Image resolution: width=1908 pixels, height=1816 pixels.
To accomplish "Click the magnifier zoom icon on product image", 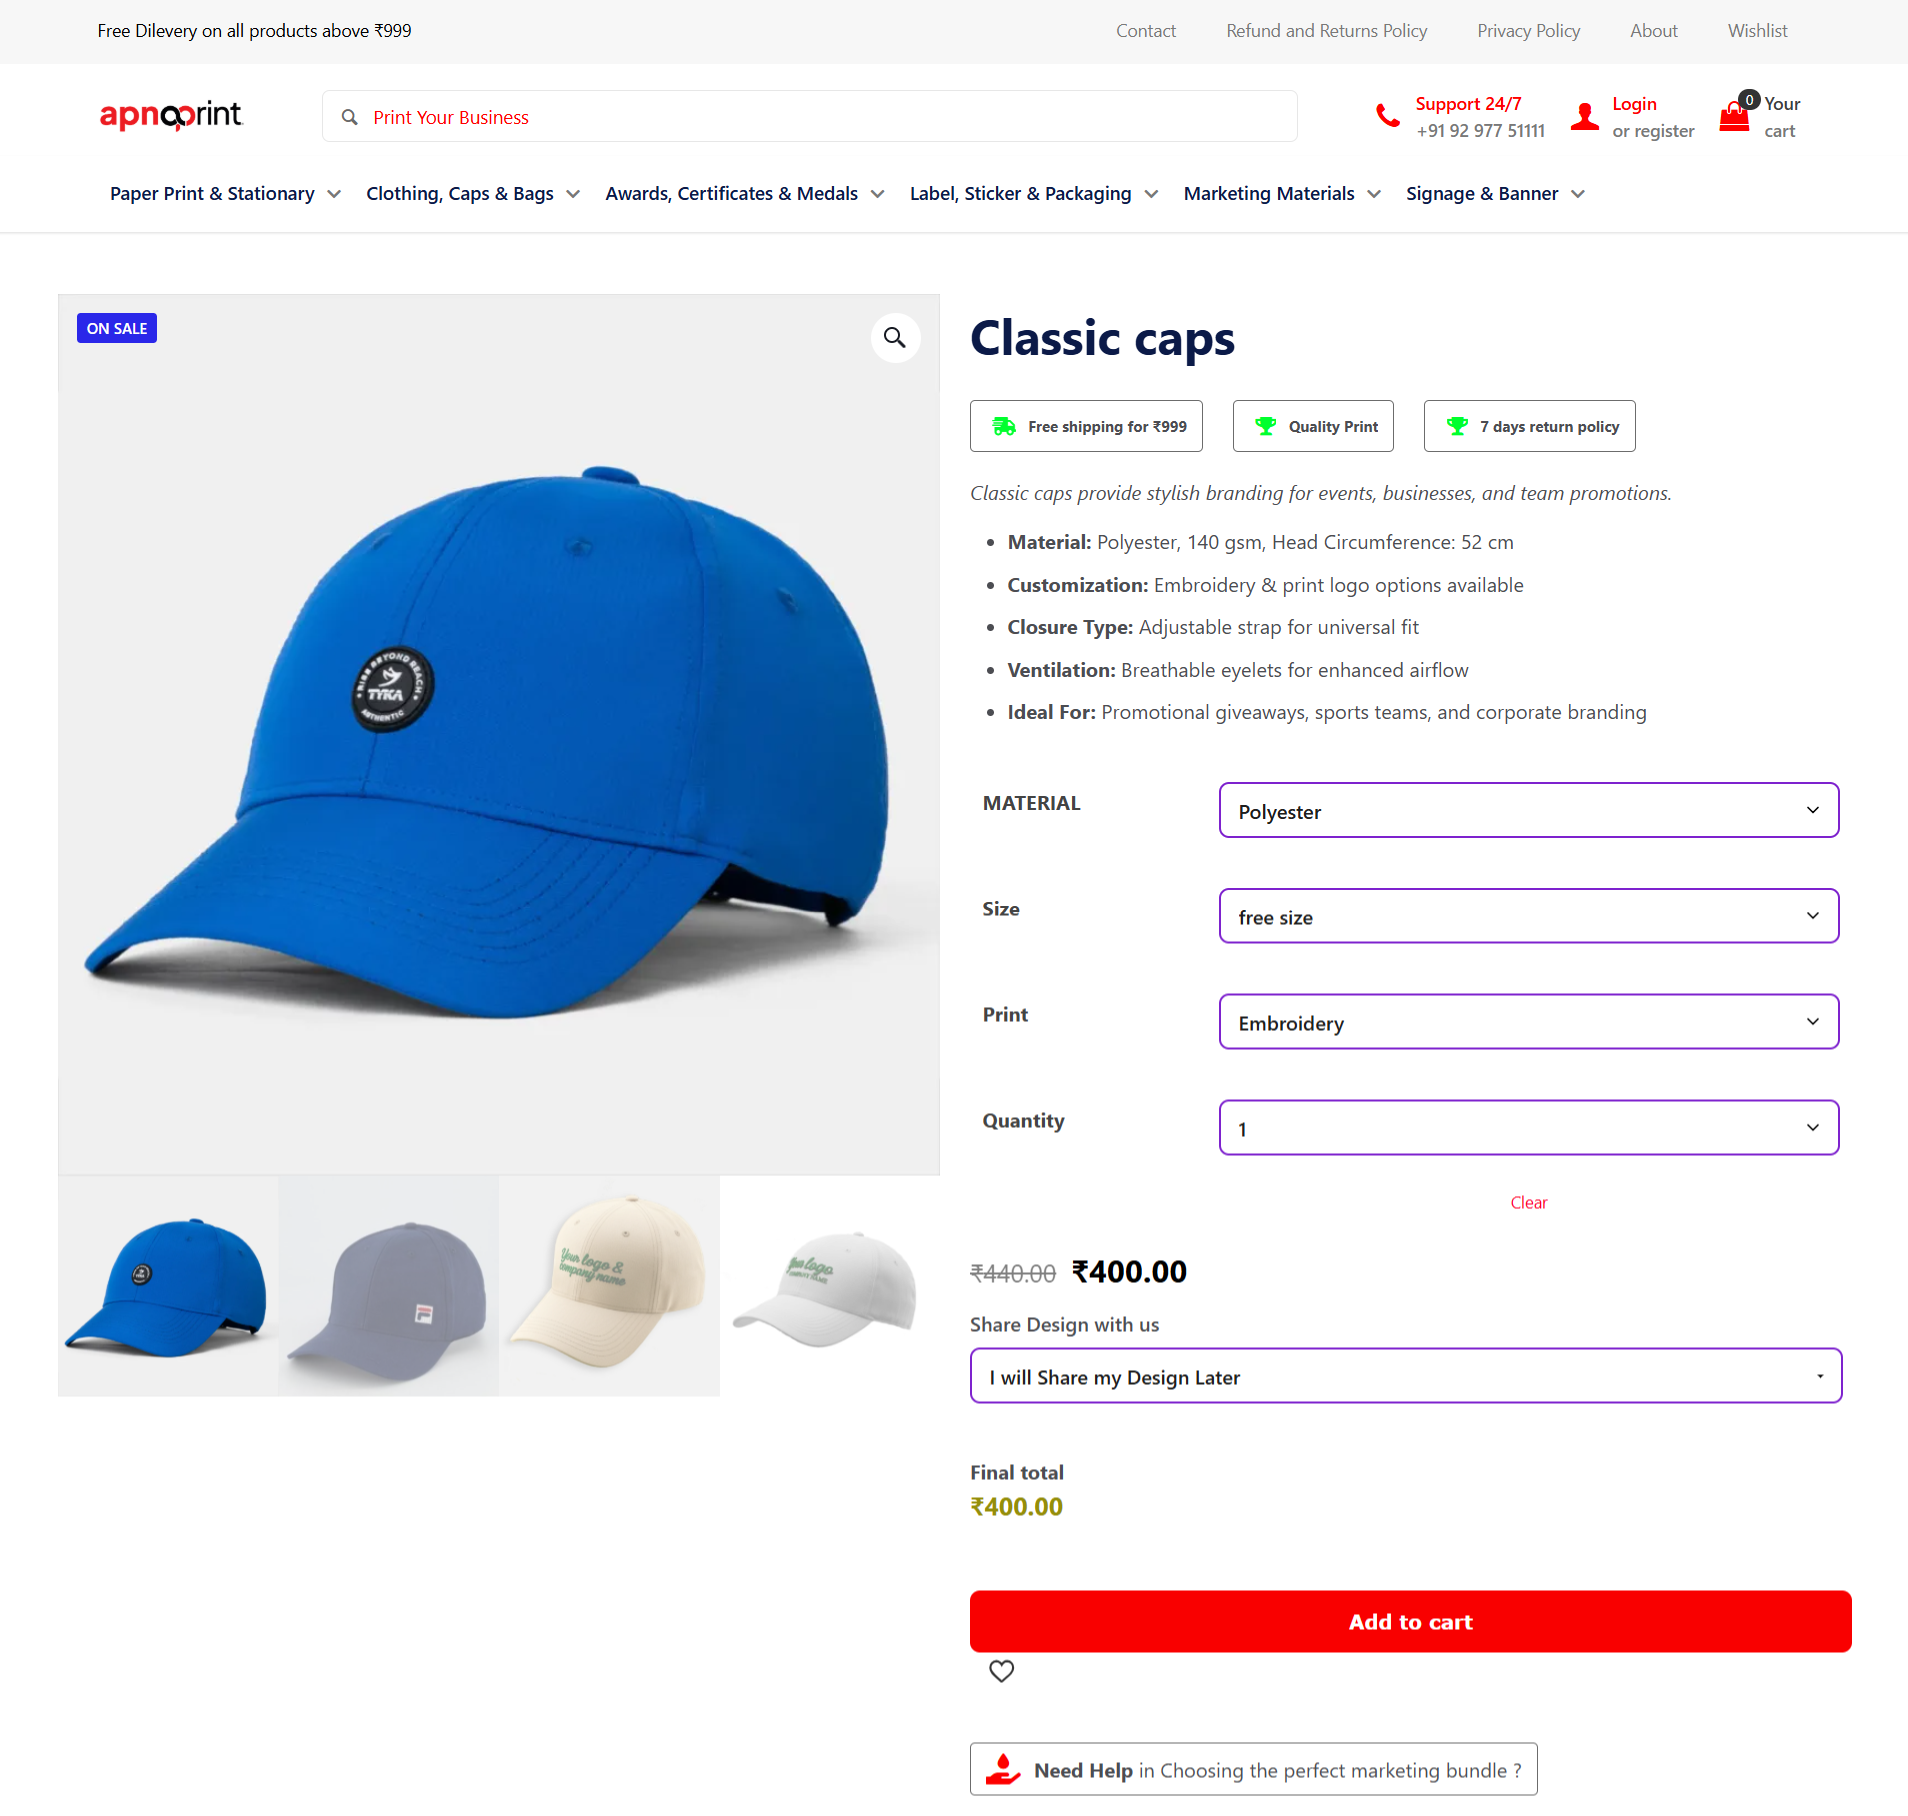I will (895, 338).
